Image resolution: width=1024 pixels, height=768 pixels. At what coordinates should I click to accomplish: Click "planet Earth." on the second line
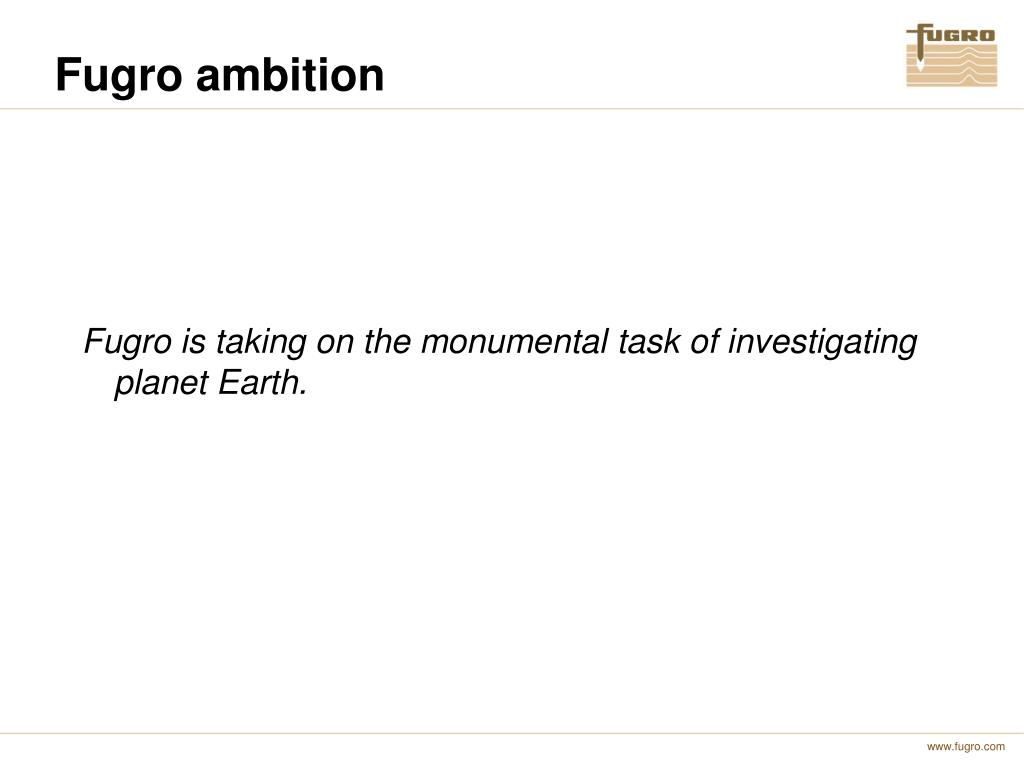pyautogui.click(x=211, y=383)
